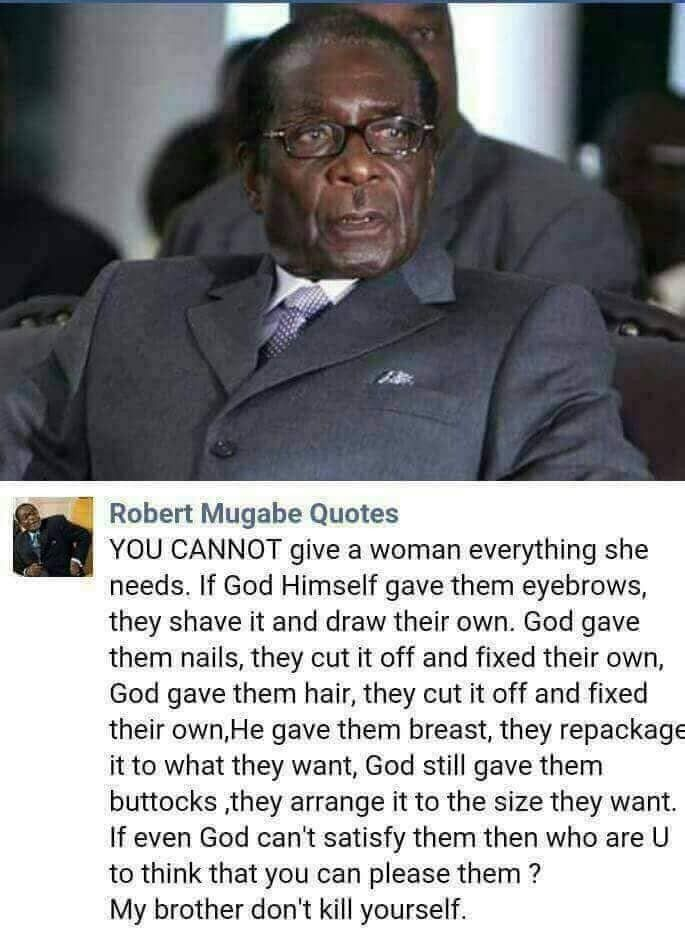685x939 pixels.
Task: Click the final line "My brother don't kill yourself."
Action: [287, 909]
